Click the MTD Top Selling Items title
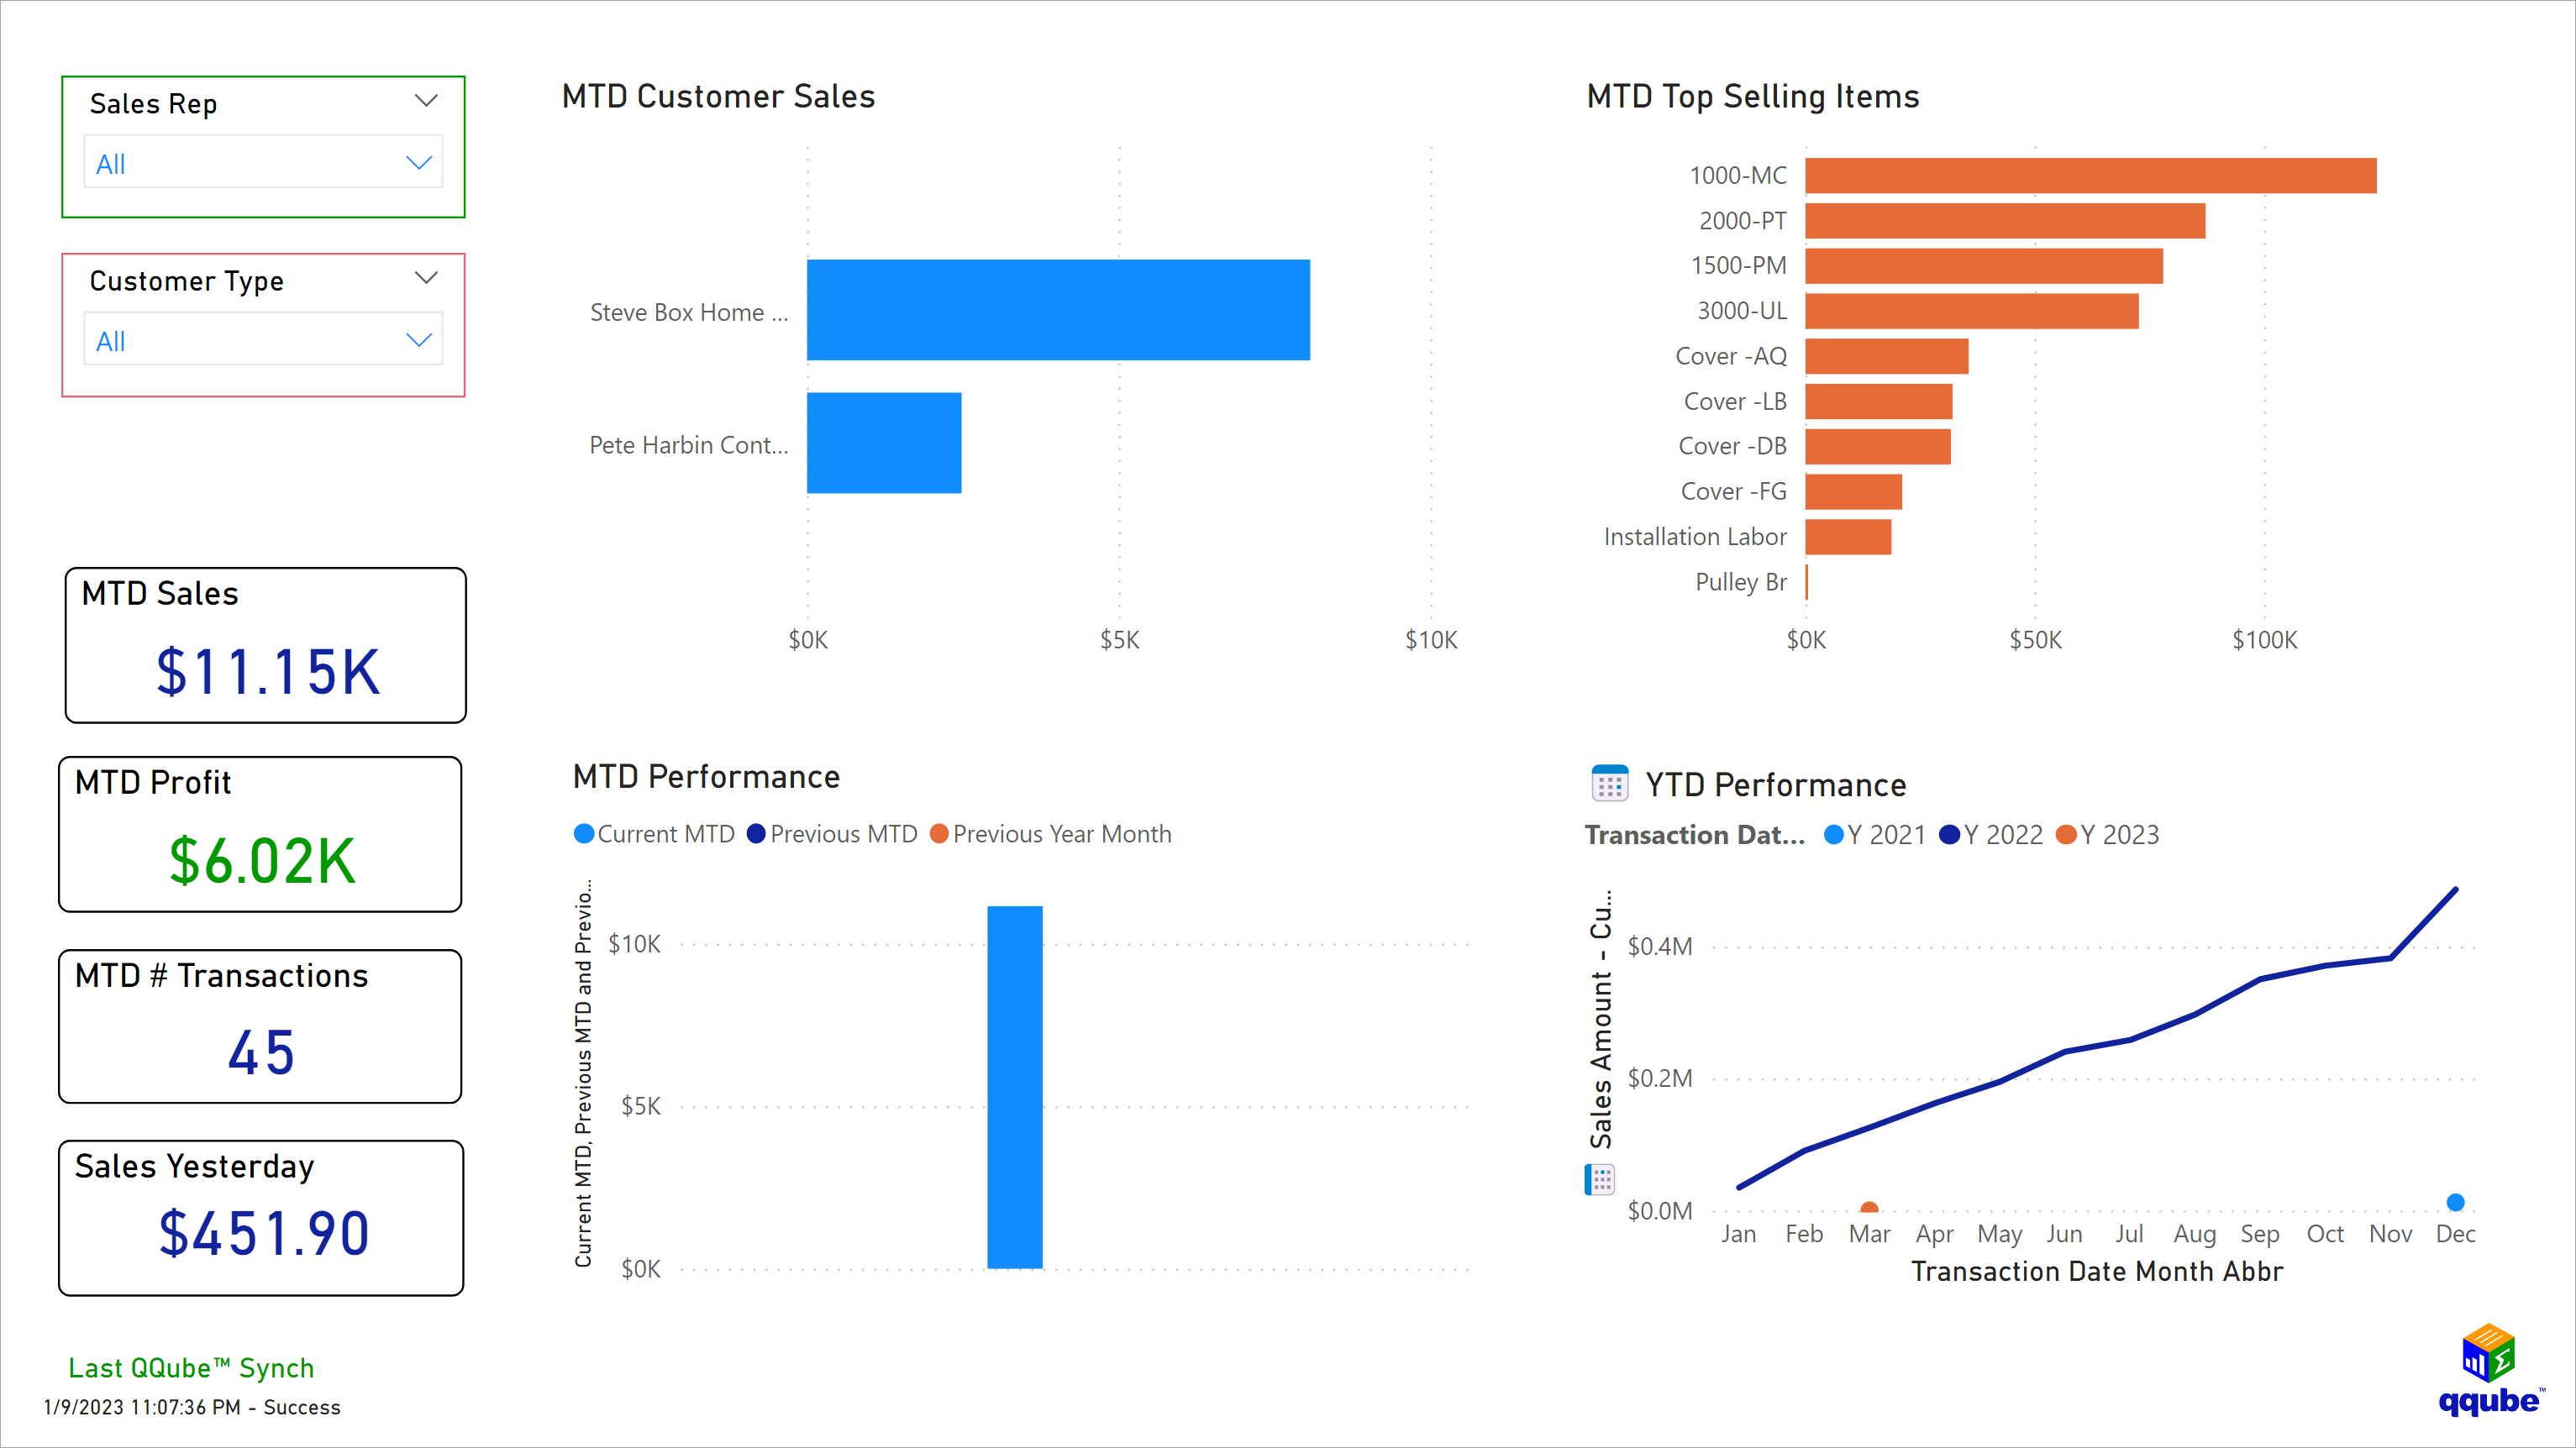Image resolution: width=2576 pixels, height=1448 pixels. tap(1752, 96)
